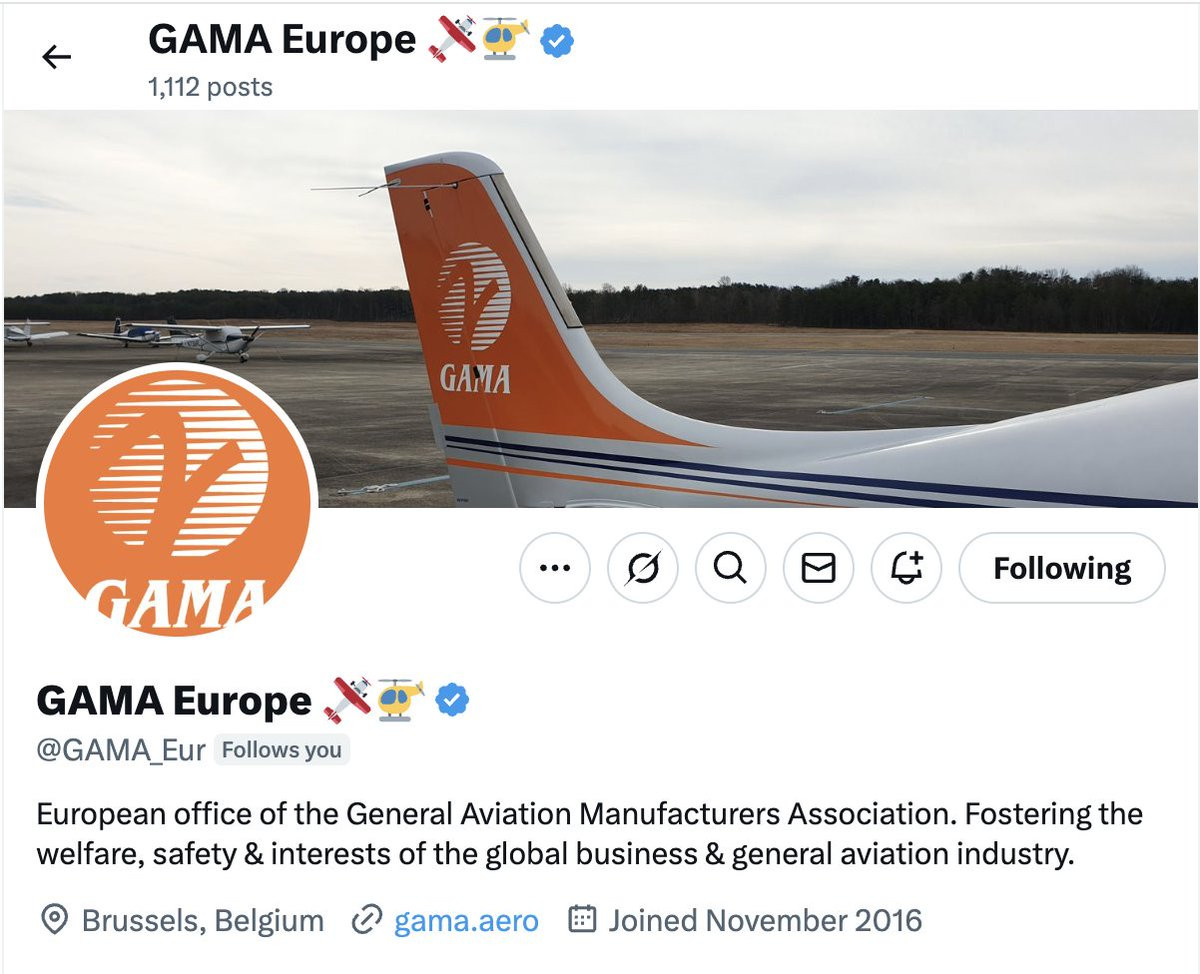Image resolution: width=1200 pixels, height=974 pixels.
Task: Send a direct message via envelope icon
Action: click(819, 568)
